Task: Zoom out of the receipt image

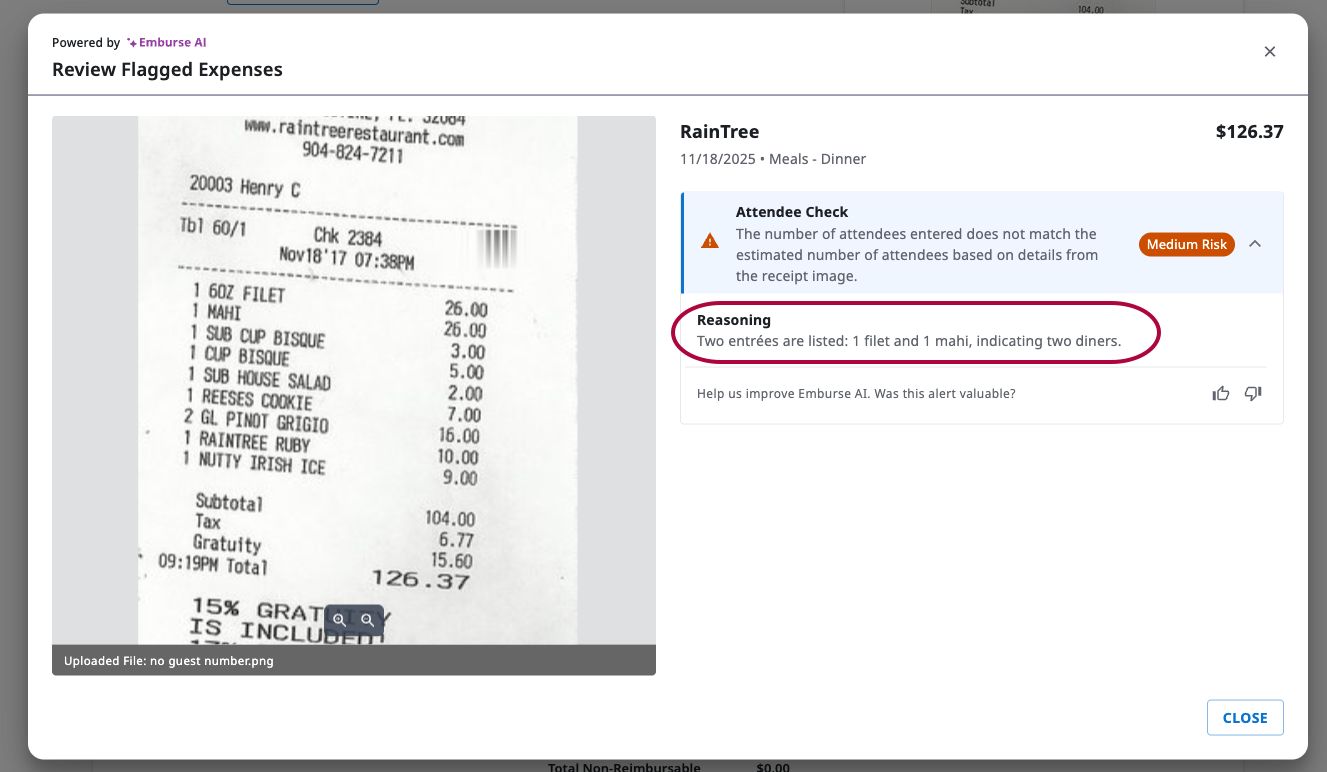Action: [368, 620]
